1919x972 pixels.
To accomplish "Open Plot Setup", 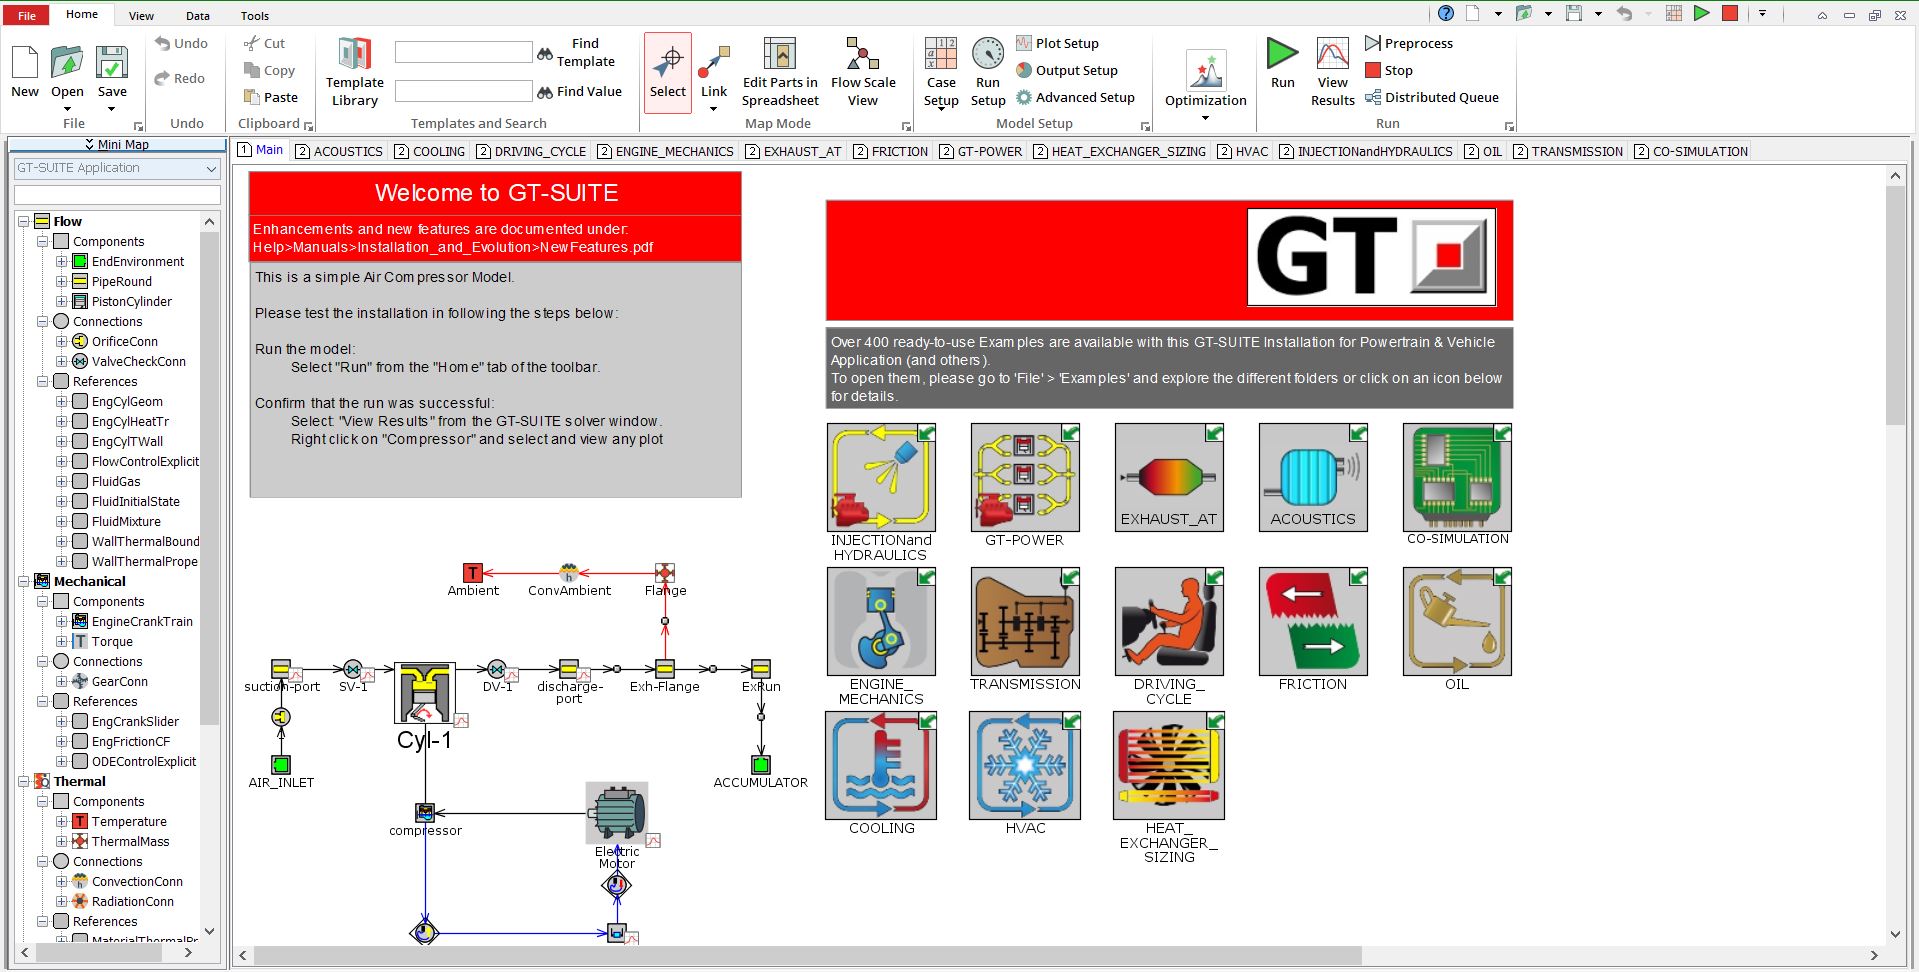I will (x=1058, y=42).
